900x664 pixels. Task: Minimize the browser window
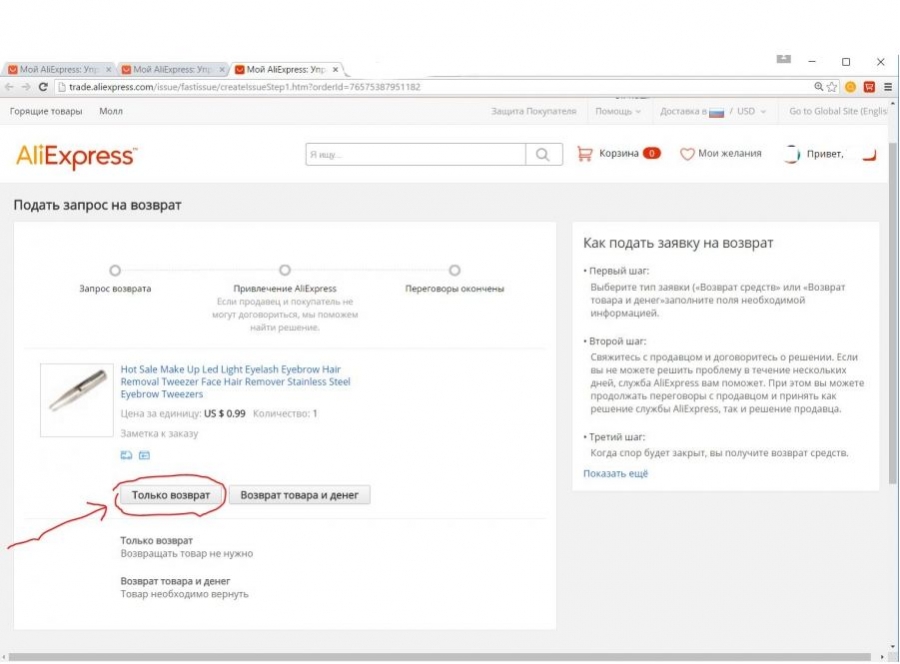tap(812, 61)
